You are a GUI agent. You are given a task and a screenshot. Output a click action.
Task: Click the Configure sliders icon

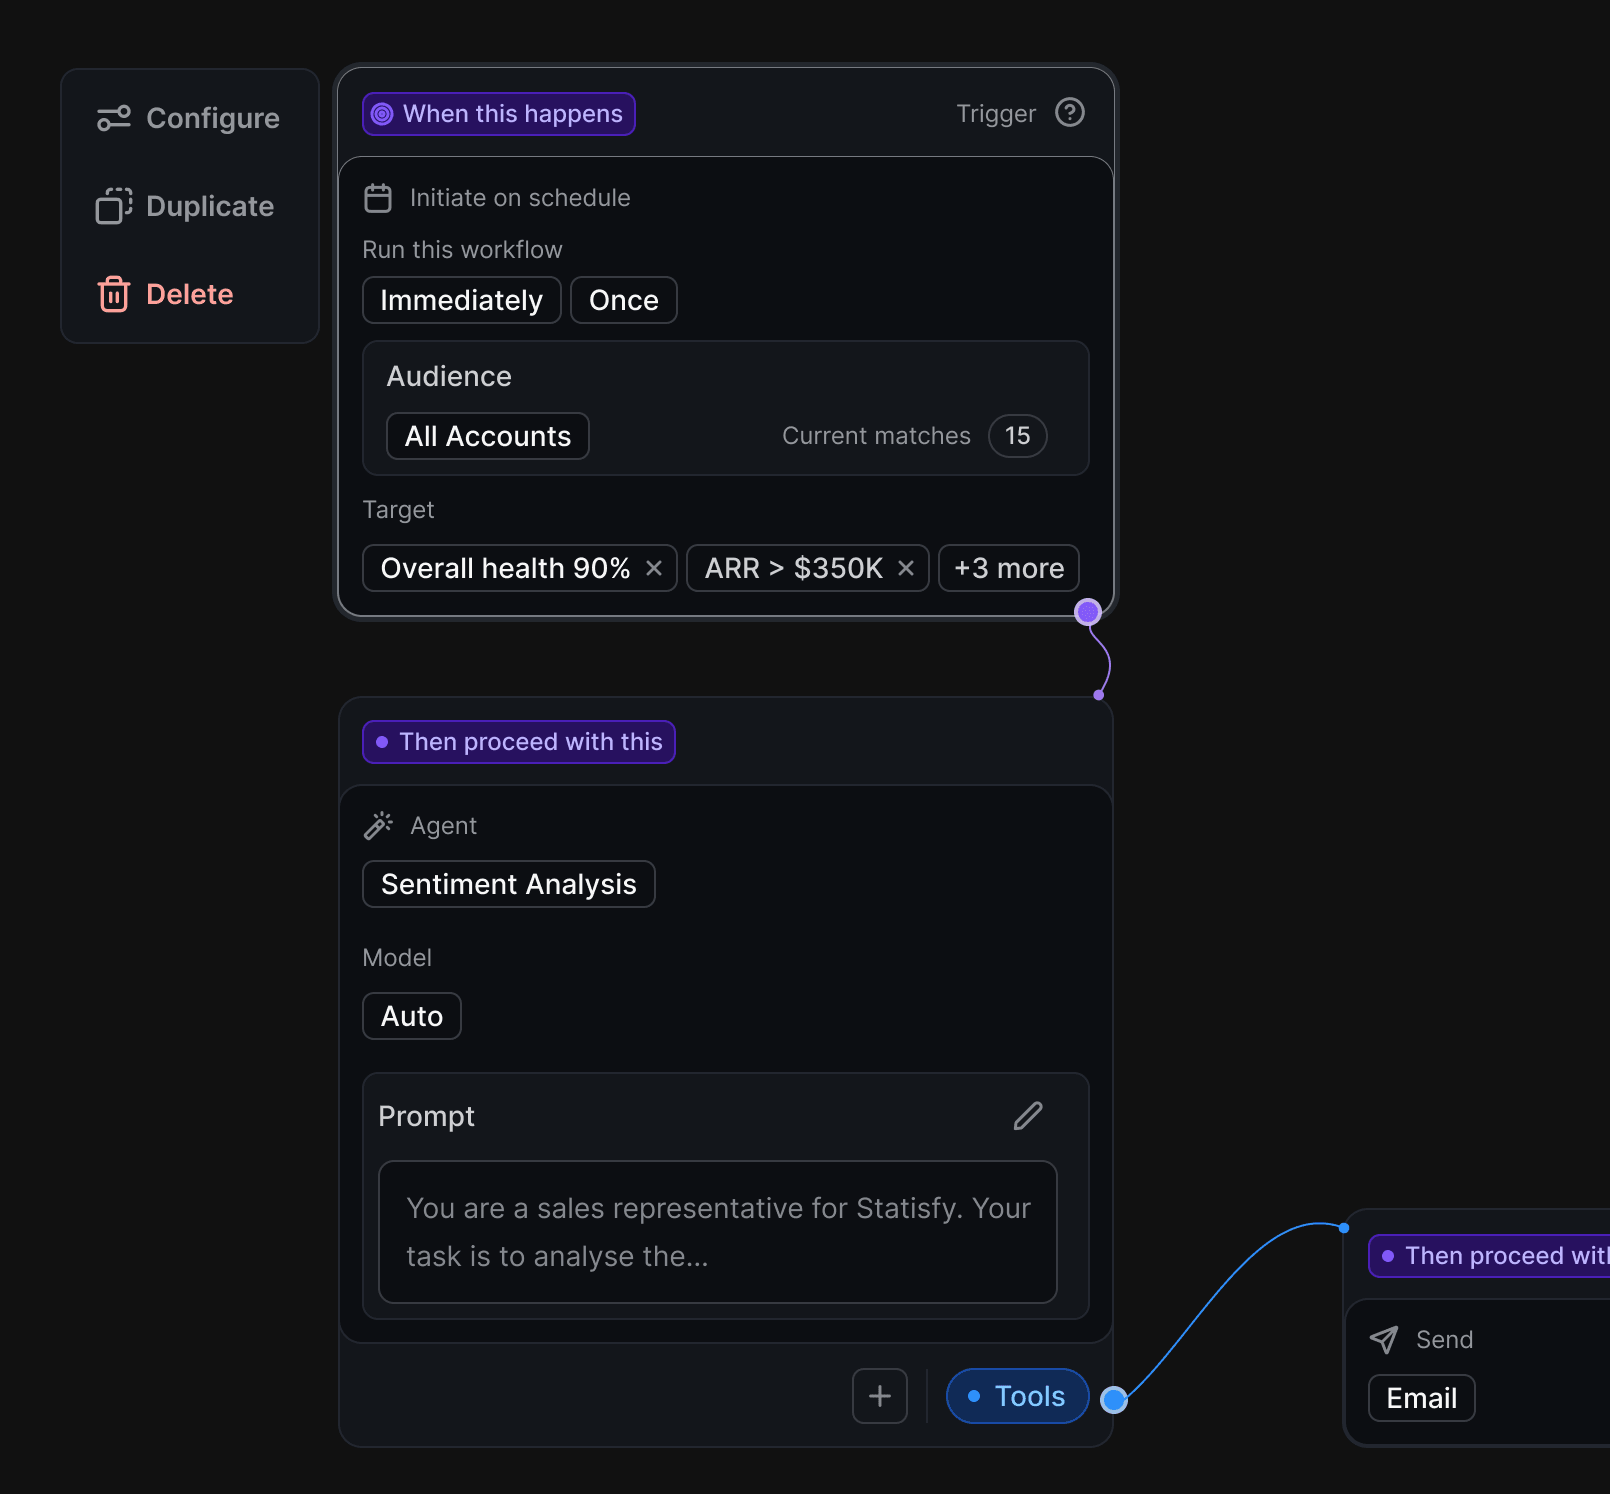click(114, 118)
